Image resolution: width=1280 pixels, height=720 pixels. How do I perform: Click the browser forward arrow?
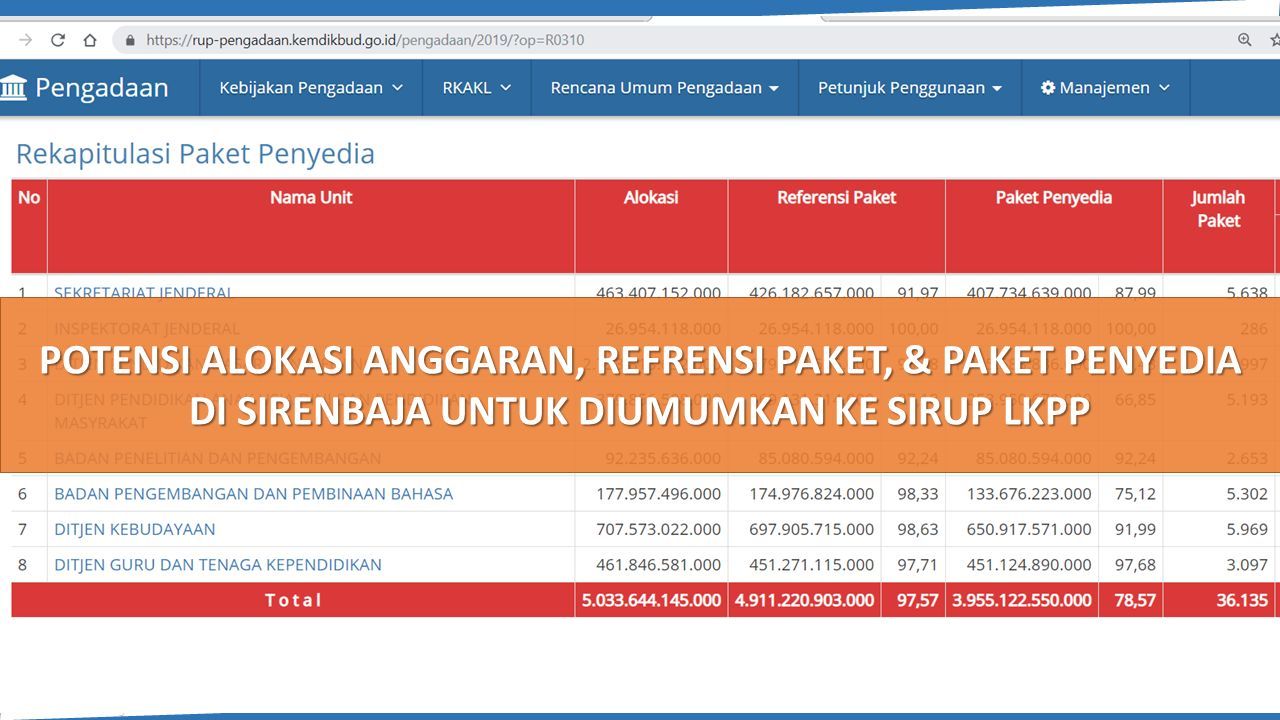pyautogui.click(x=26, y=40)
